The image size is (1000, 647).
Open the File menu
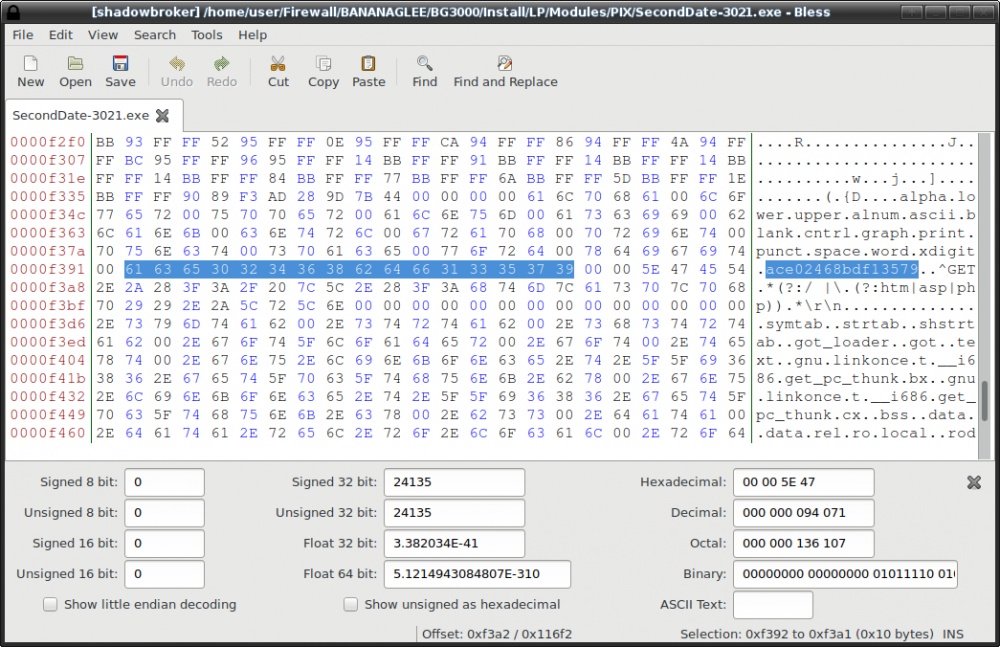pos(22,34)
